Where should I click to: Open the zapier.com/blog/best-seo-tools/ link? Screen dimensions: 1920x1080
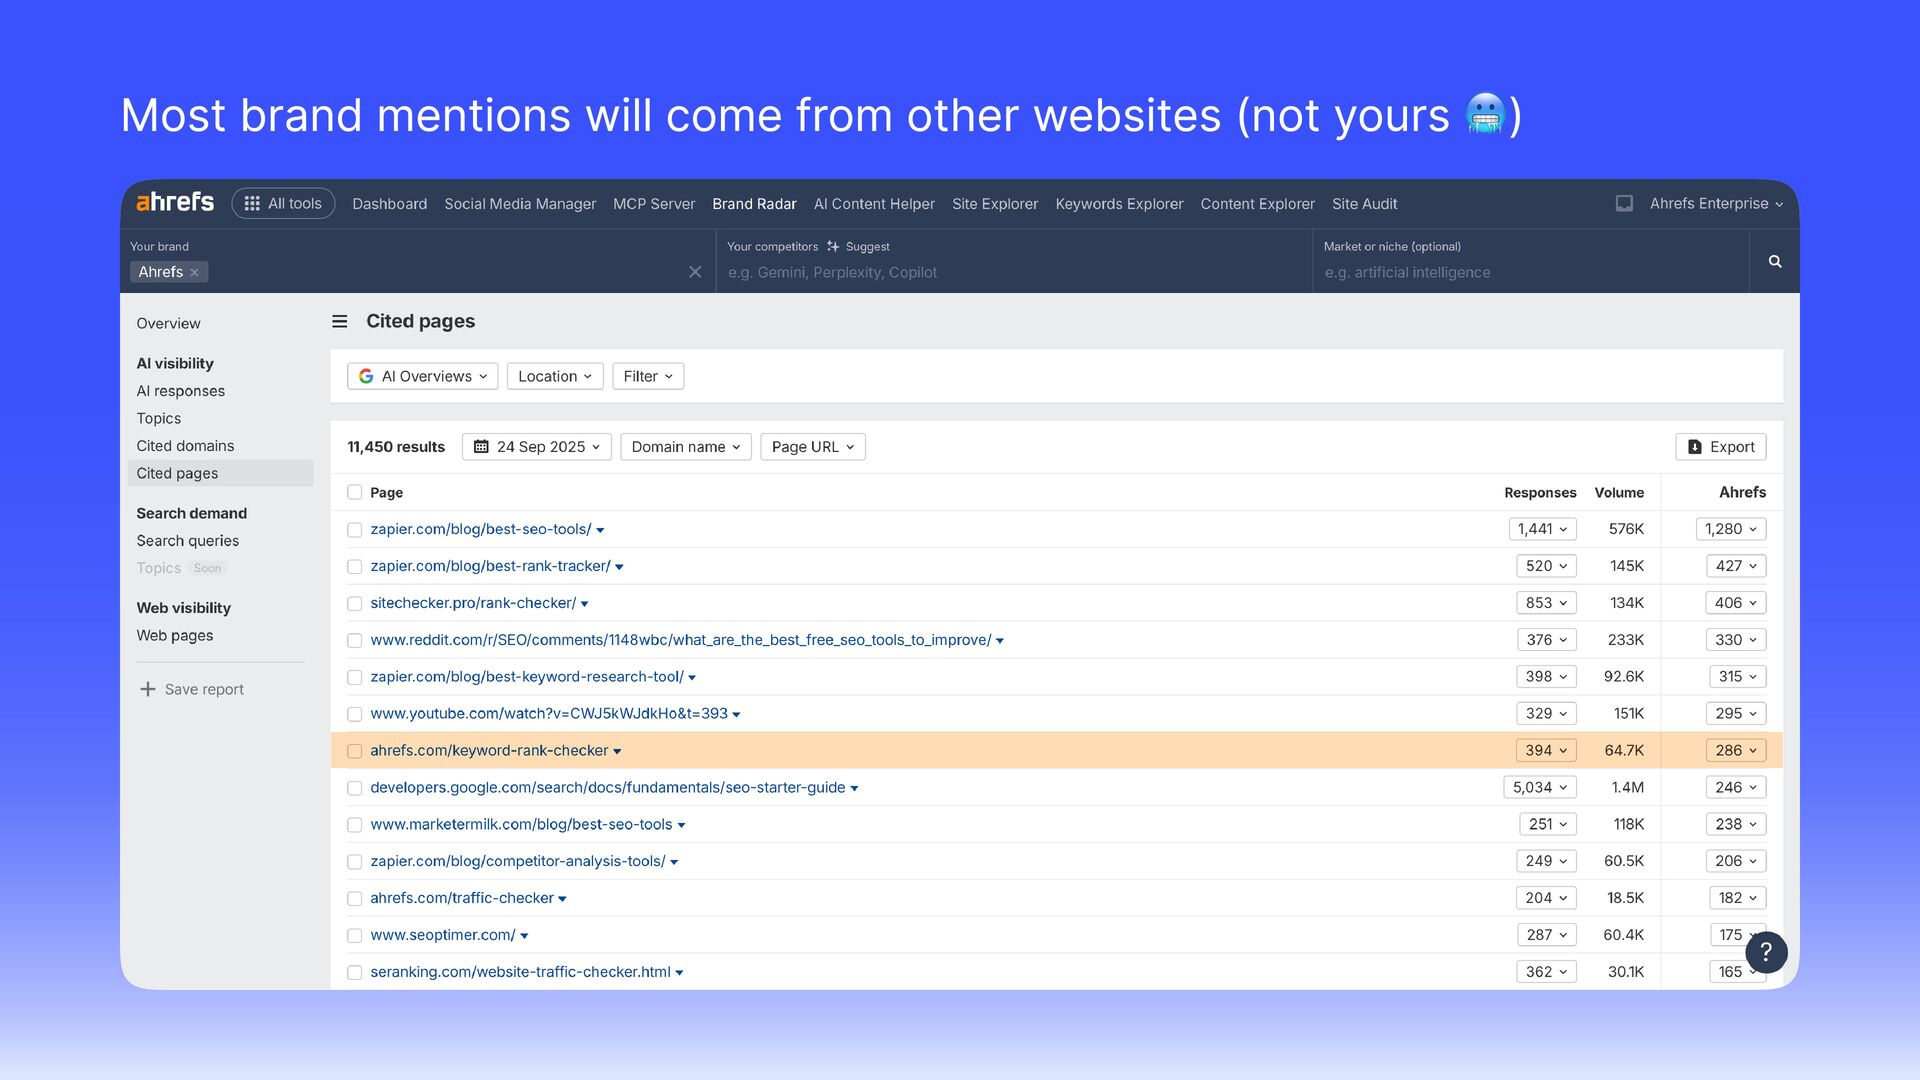click(480, 529)
